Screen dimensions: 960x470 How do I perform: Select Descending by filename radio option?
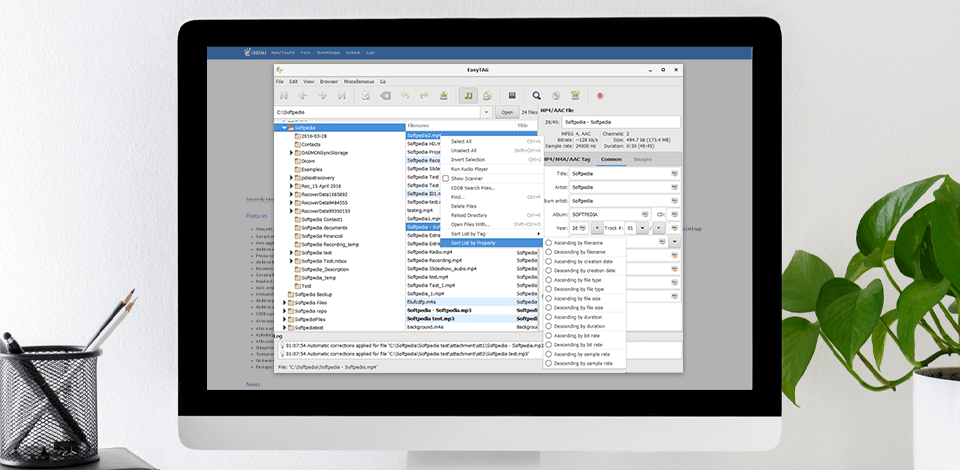pos(549,252)
